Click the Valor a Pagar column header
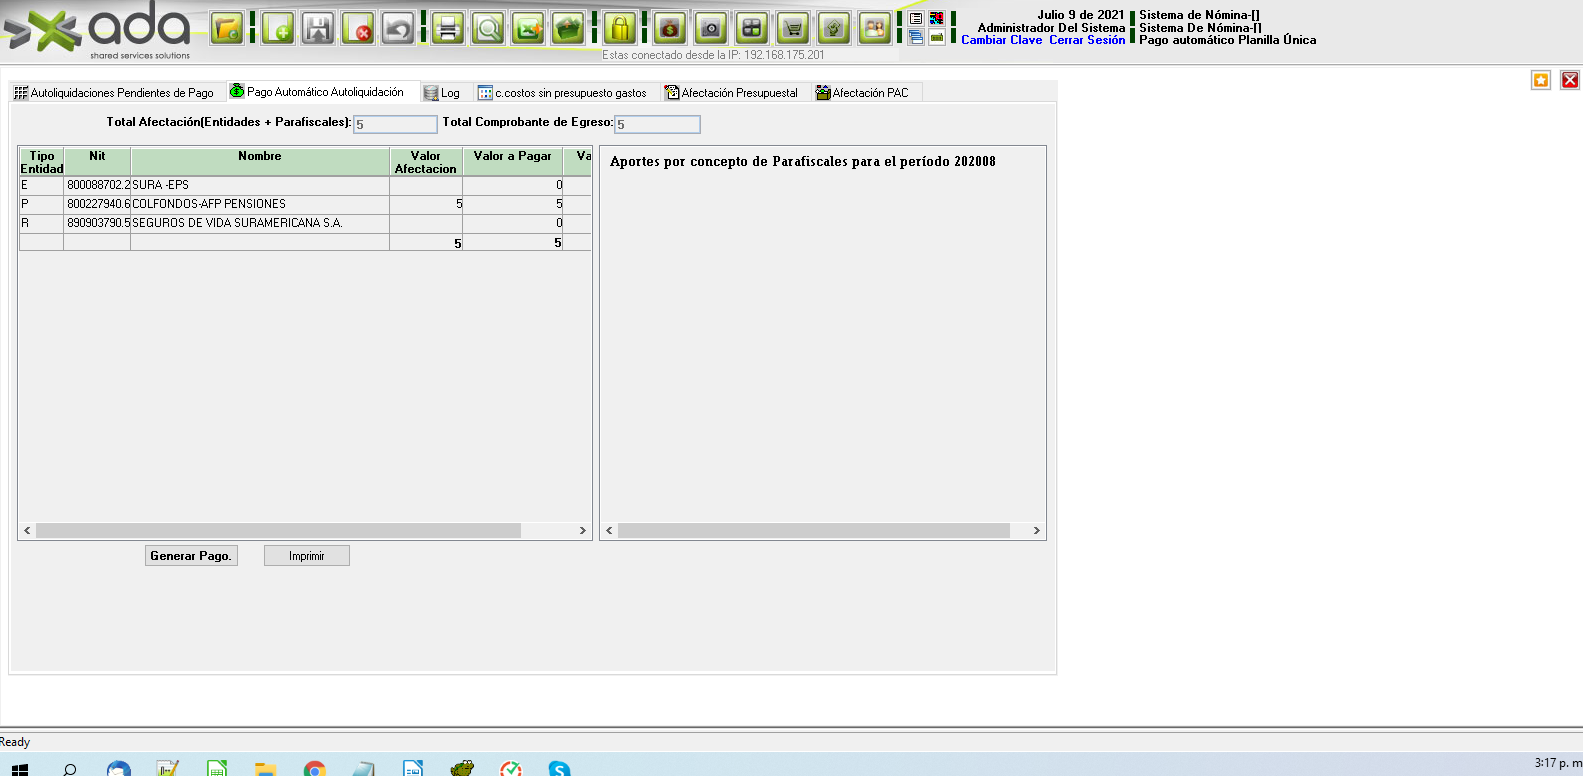 [513, 162]
